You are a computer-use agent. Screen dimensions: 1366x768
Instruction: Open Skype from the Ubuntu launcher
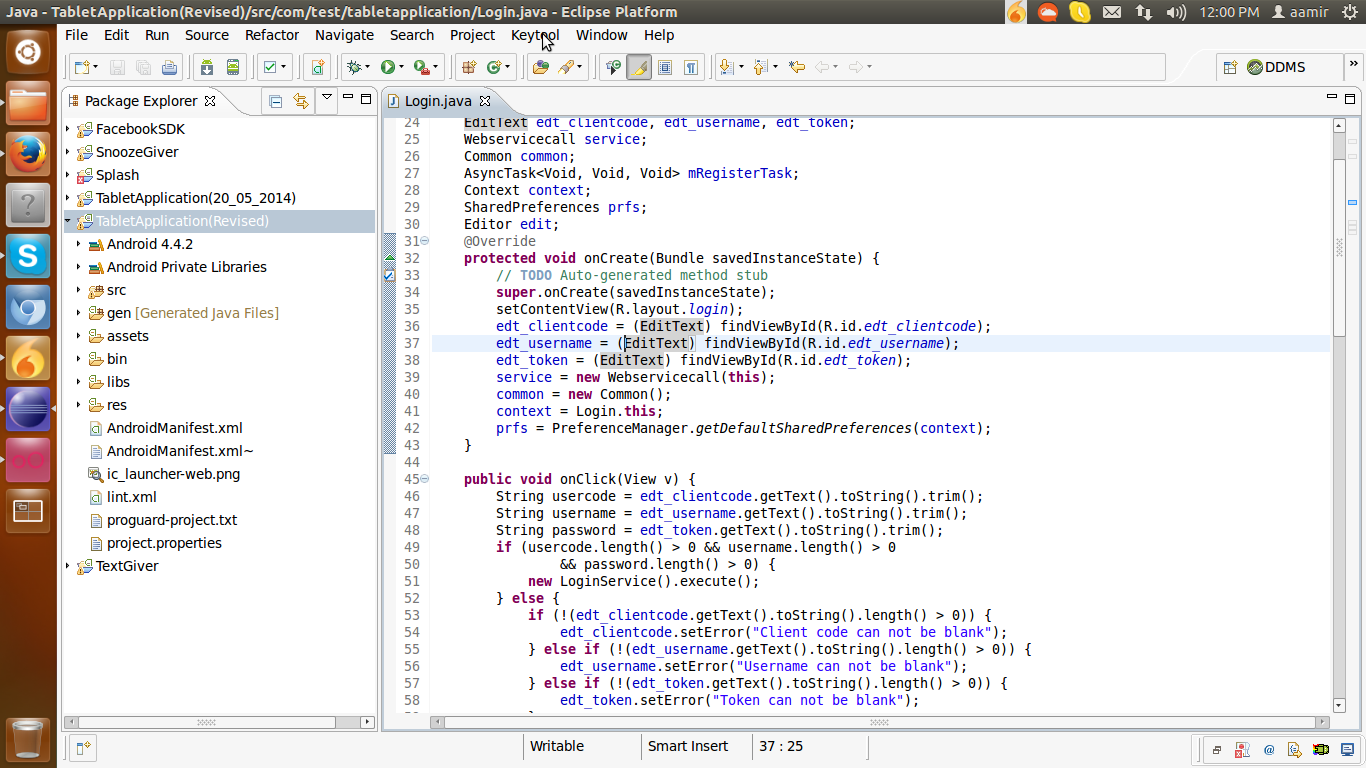28,257
